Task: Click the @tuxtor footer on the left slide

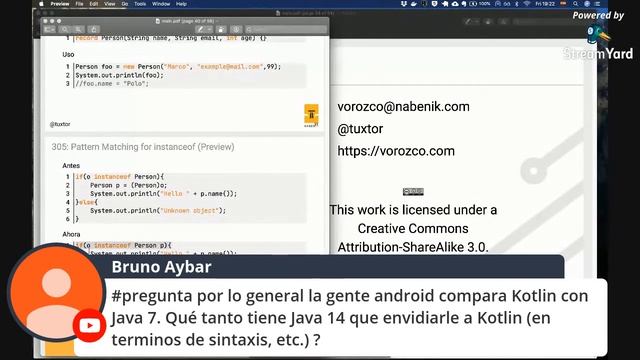Action: pos(60,124)
